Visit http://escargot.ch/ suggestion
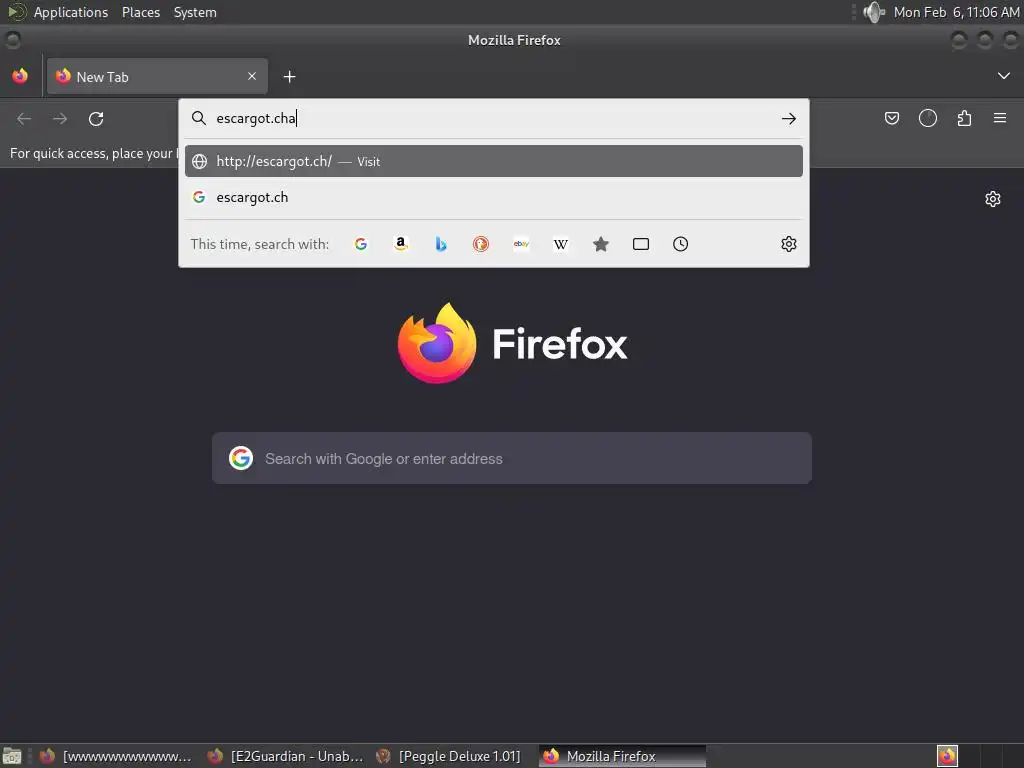Image resolution: width=1024 pixels, height=768 pixels. tap(494, 161)
